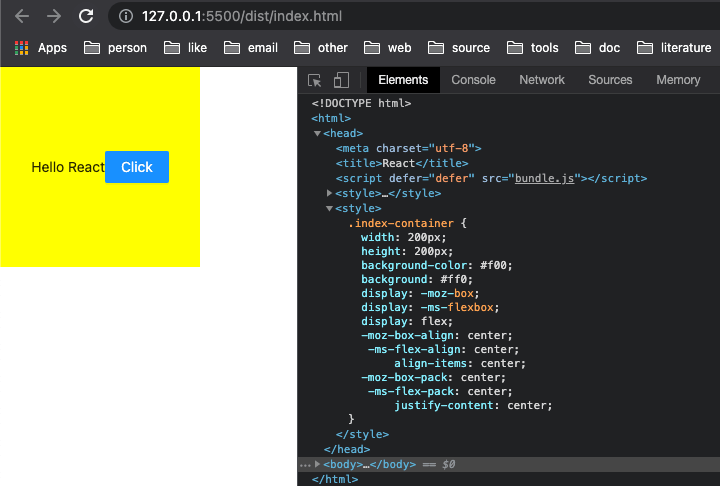
Task: Click the blue Click button
Action: point(137,167)
